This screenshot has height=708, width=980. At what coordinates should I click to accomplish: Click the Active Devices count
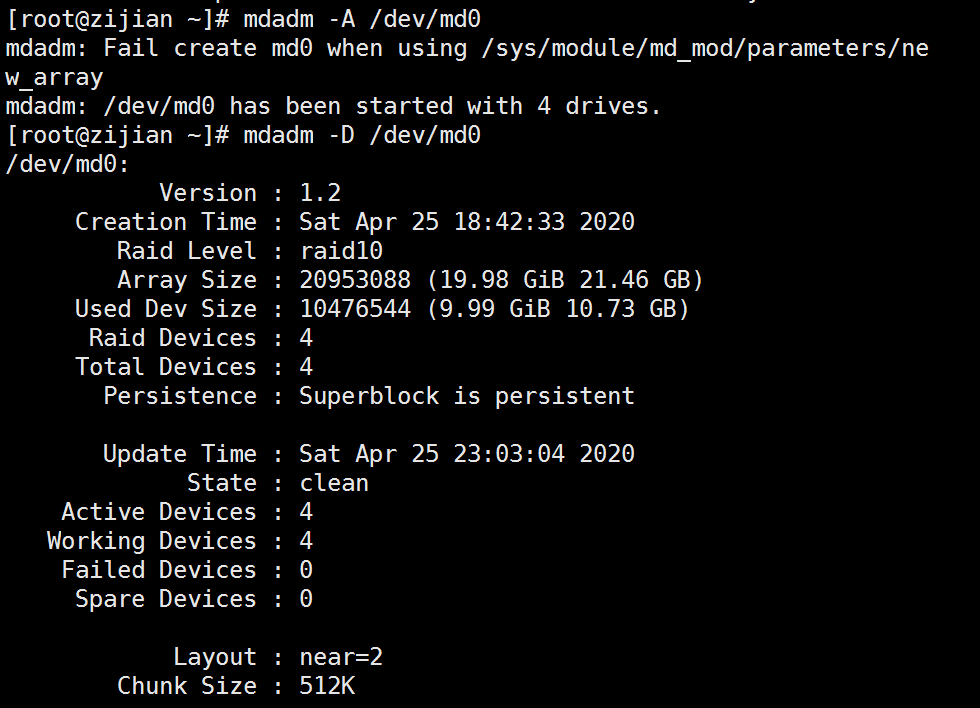306,512
